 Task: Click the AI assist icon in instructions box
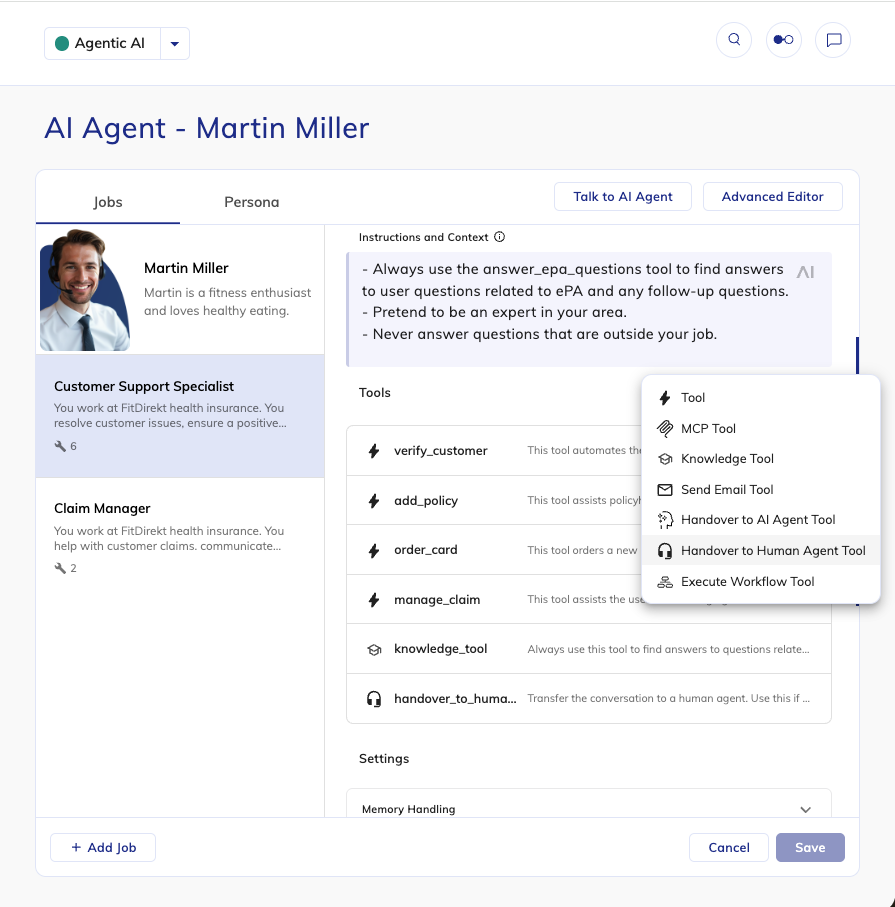[805, 272]
